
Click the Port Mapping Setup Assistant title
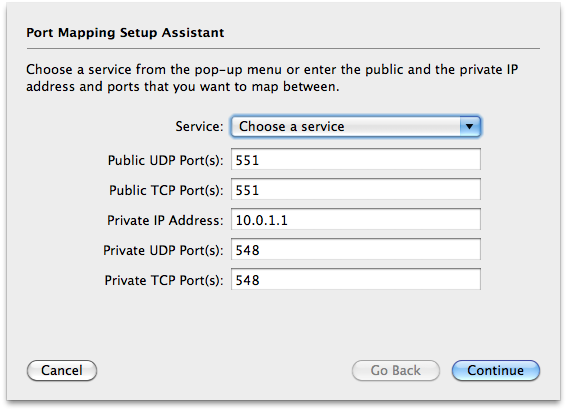(125, 33)
